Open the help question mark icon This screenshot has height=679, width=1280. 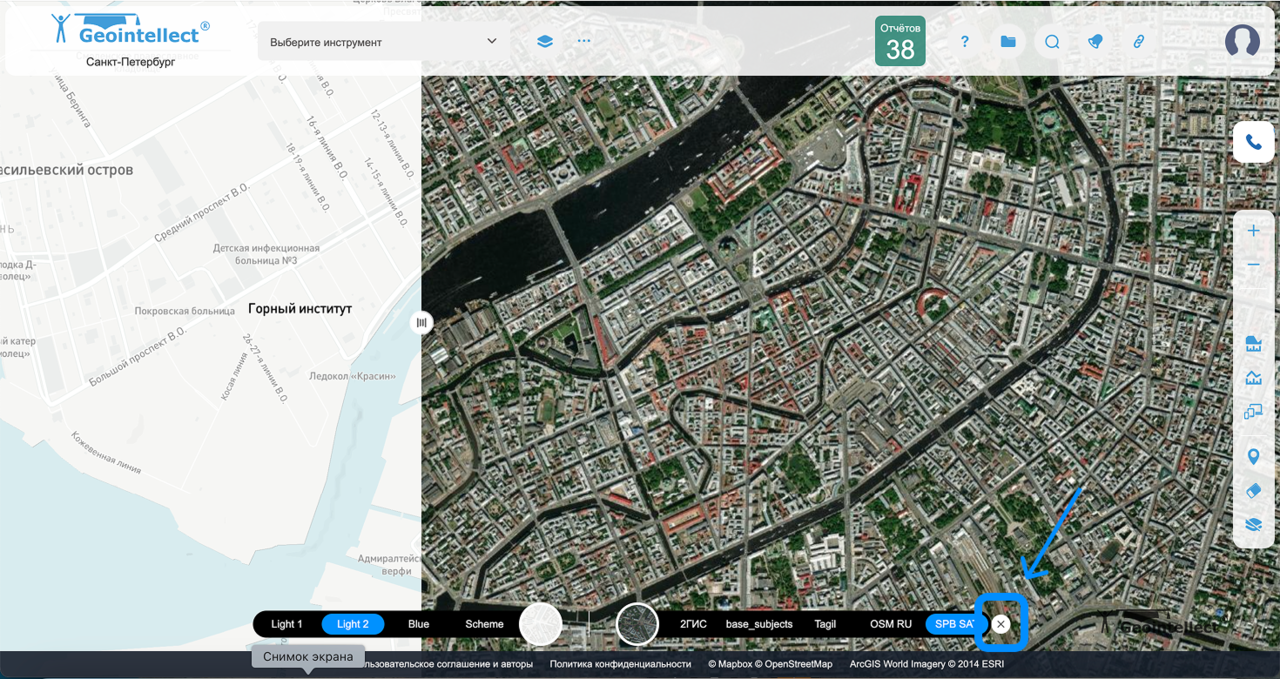tap(965, 42)
